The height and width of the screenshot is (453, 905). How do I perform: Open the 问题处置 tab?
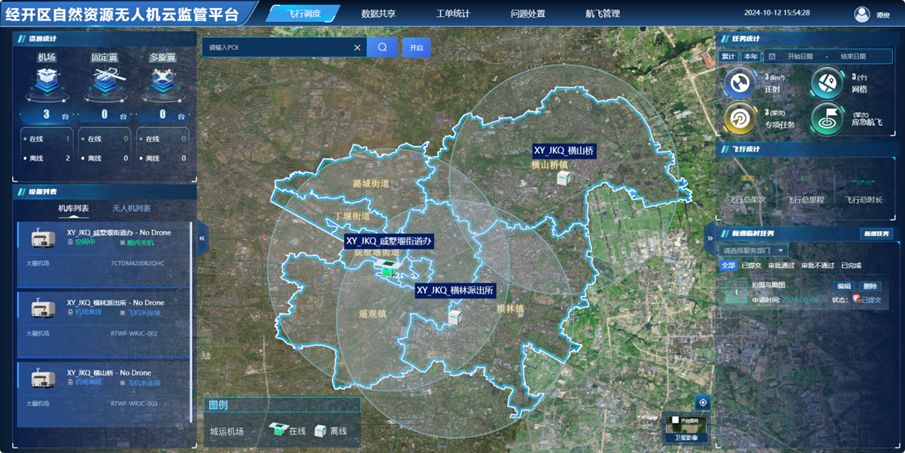[528, 13]
